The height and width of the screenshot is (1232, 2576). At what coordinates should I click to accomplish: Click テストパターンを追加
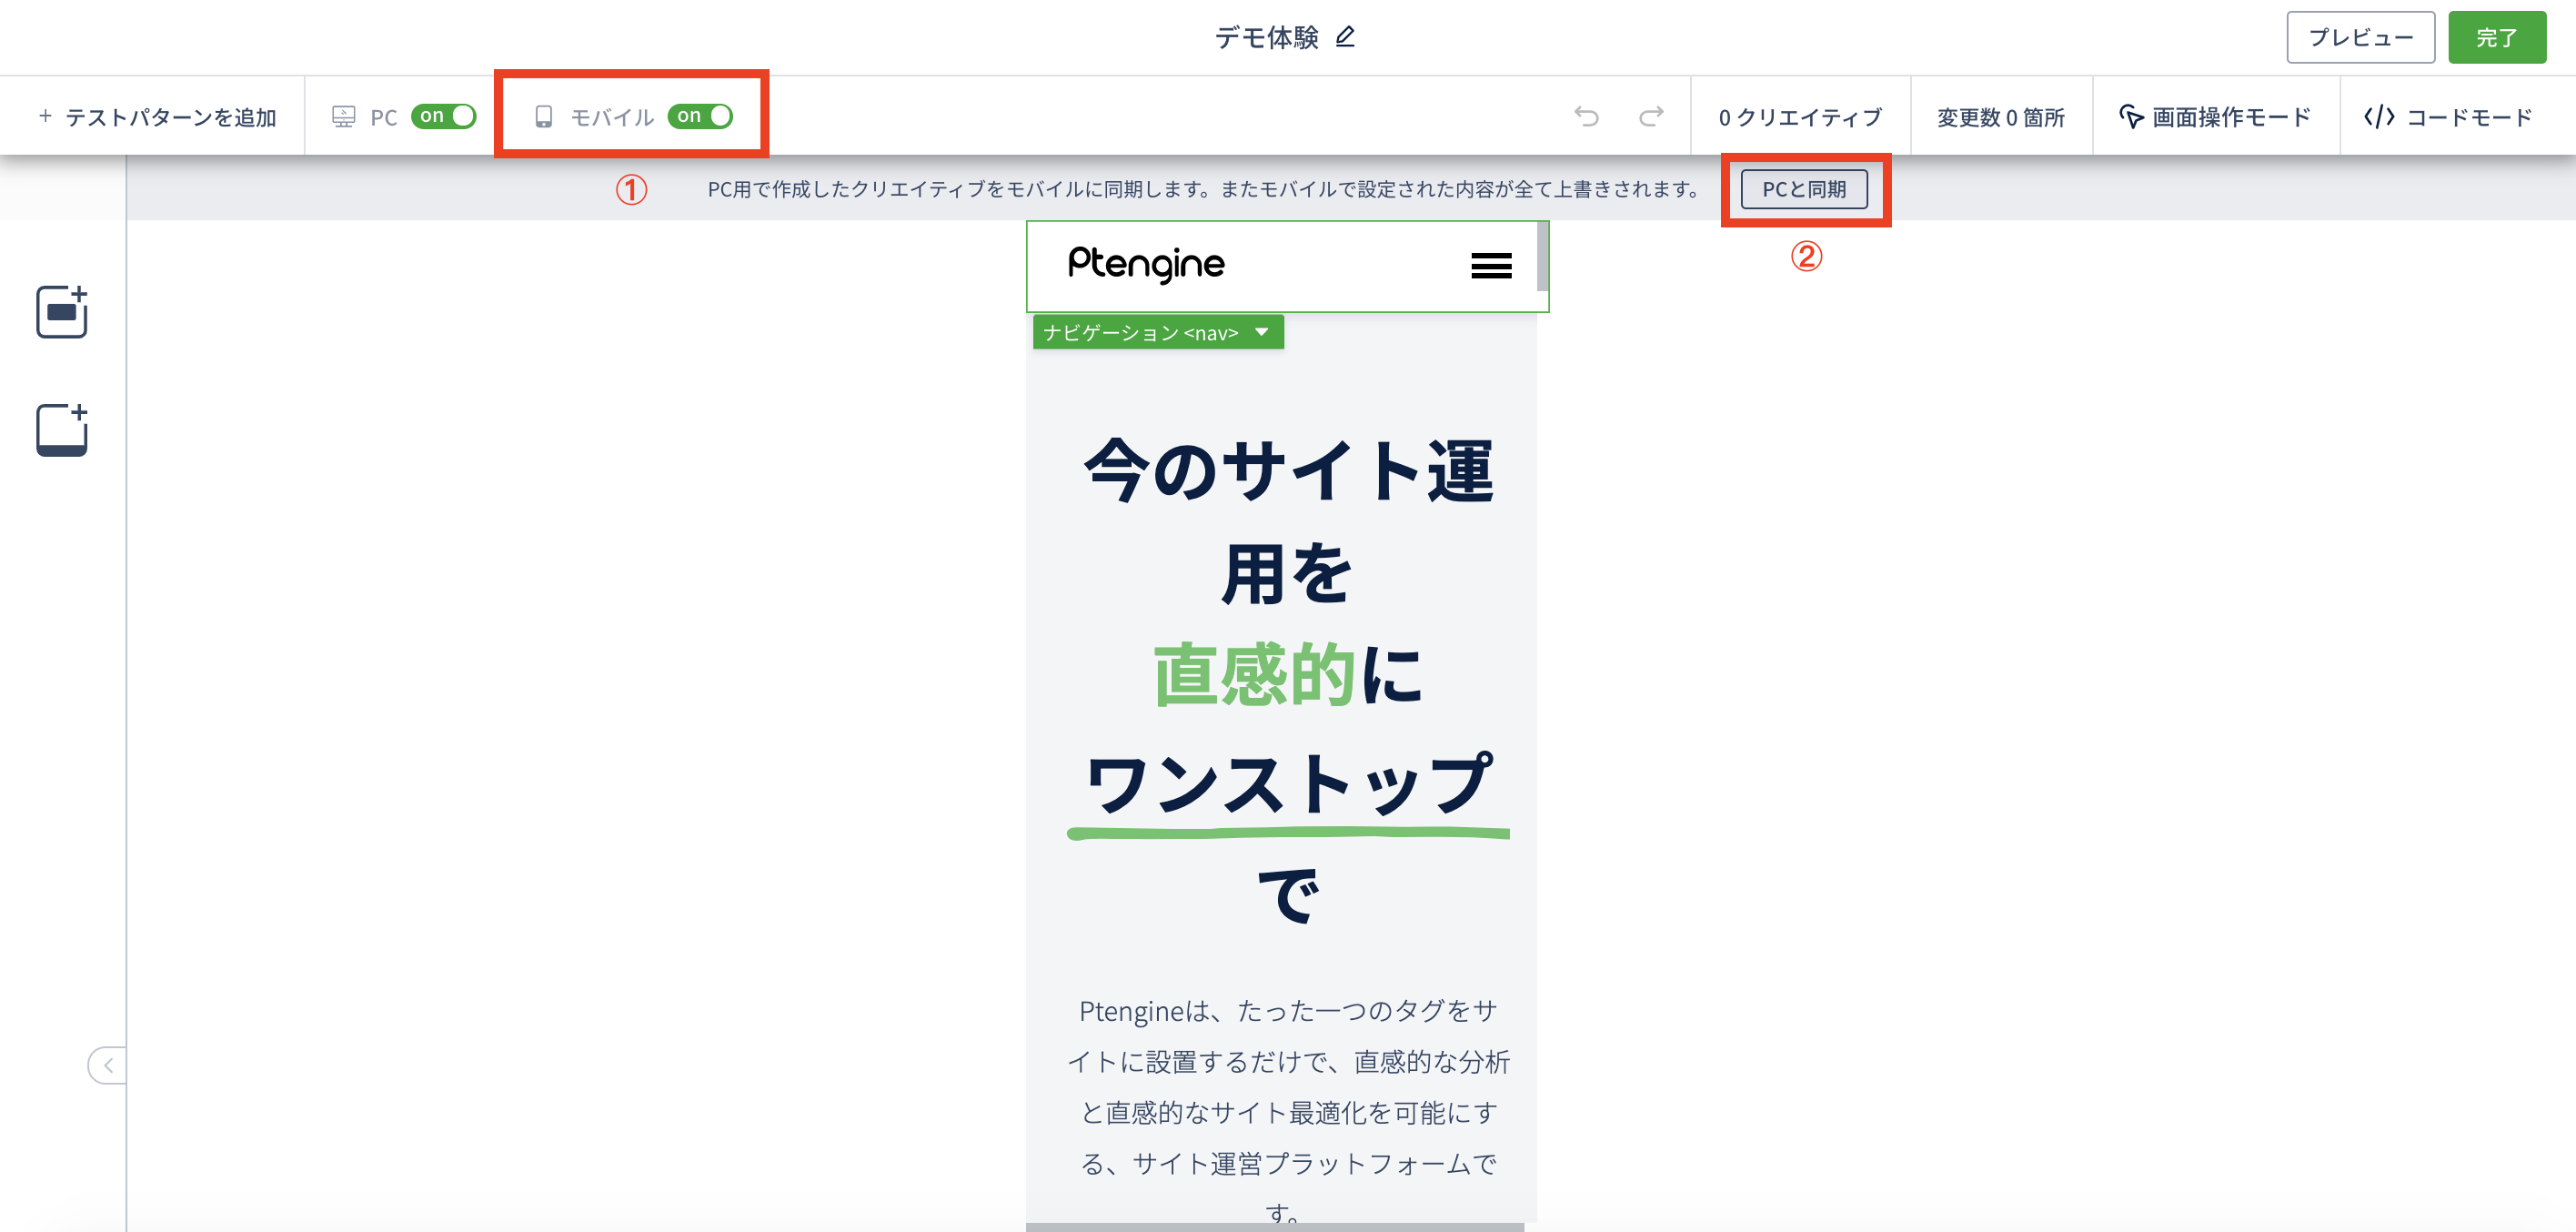coord(157,117)
